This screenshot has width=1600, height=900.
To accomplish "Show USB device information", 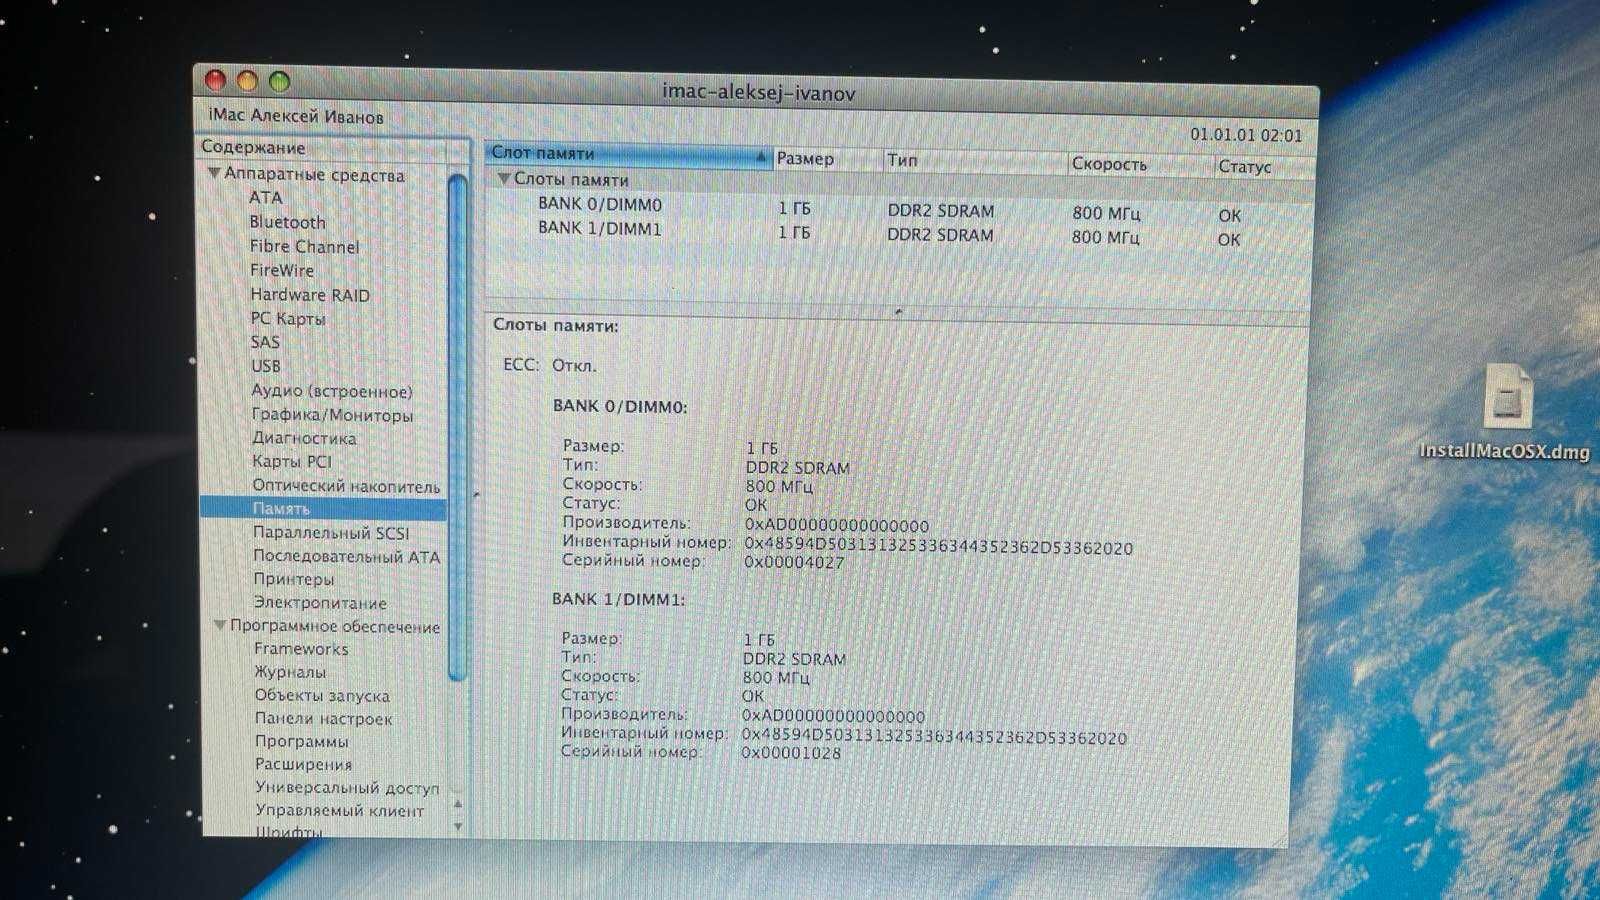I will [266, 366].
